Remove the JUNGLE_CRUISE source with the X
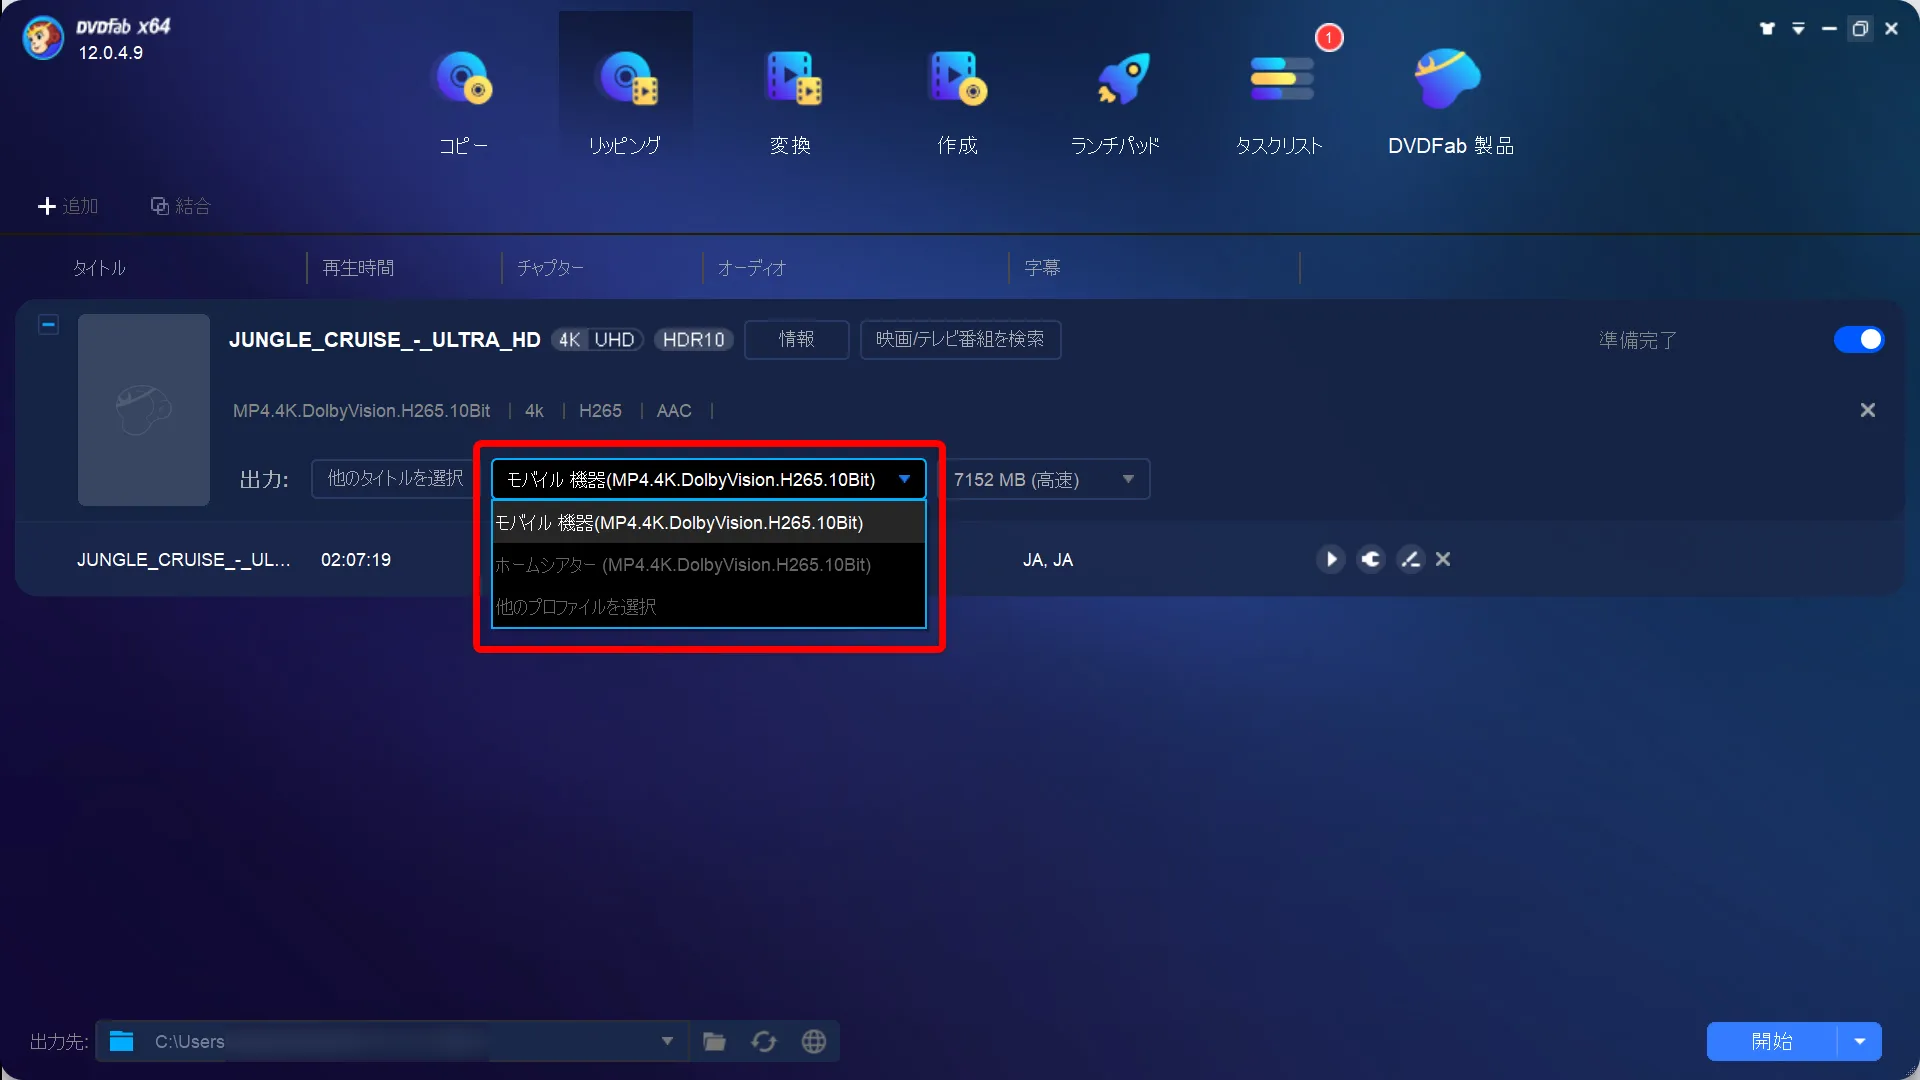Screen dimensions: 1920x1080 click(1867, 410)
